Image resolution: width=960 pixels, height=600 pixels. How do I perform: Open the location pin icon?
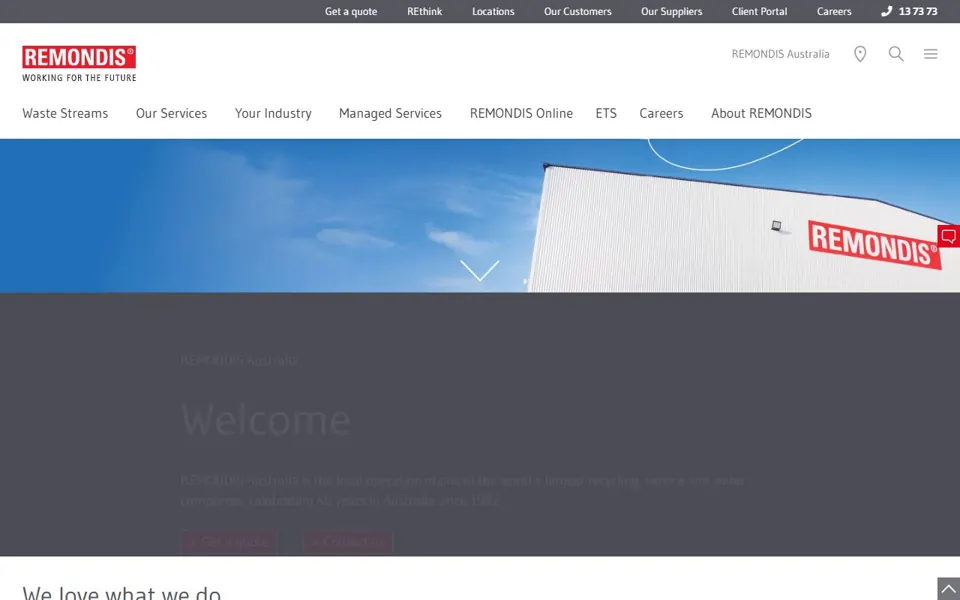(860, 54)
